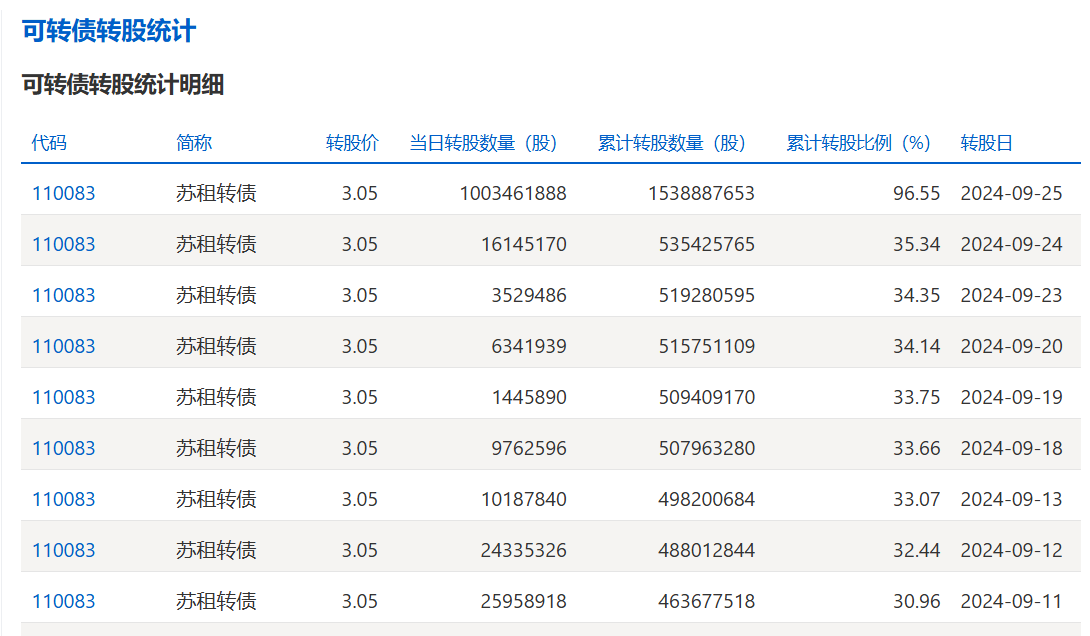Select daily conversion value 10187840
This screenshot has width=1090, height=636.
tap(524, 499)
